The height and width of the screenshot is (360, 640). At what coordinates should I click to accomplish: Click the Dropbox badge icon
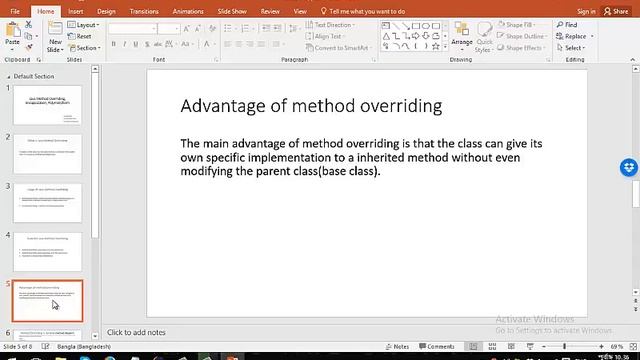coord(629,167)
